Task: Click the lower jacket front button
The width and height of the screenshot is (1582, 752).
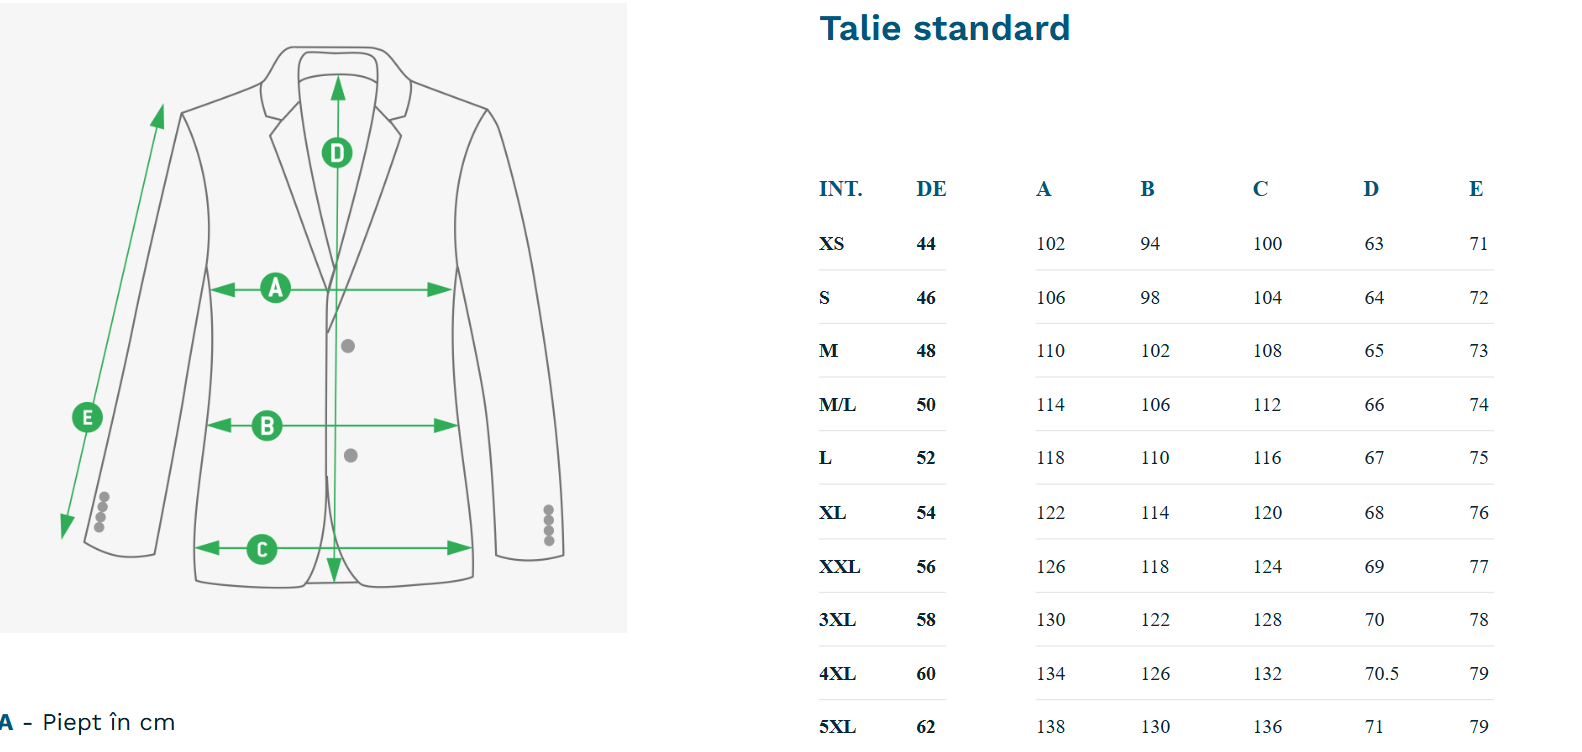Action: pyautogui.click(x=351, y=455)
